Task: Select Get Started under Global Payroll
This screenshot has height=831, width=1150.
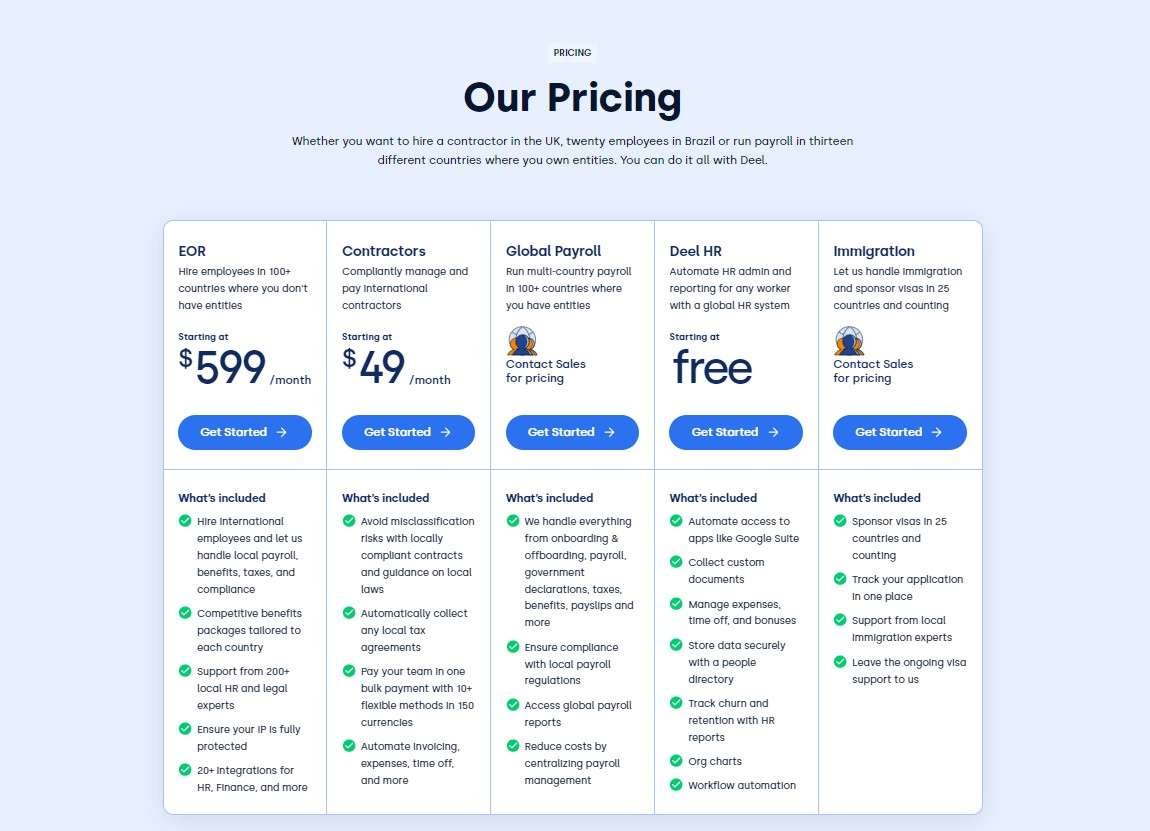Action: tap(572, 432)
